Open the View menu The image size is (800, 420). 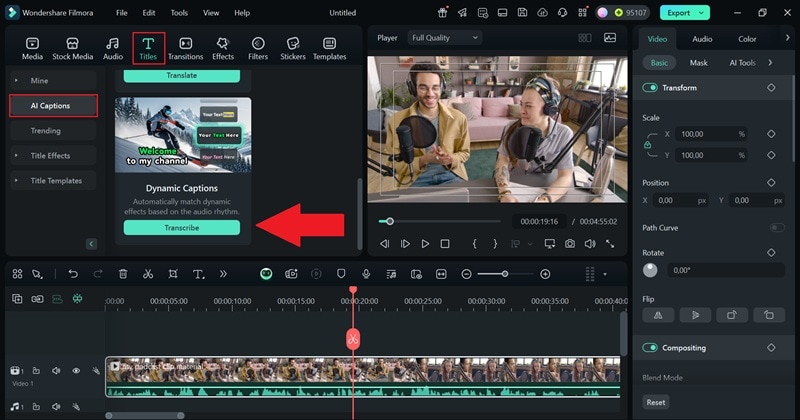pos(211,13)
